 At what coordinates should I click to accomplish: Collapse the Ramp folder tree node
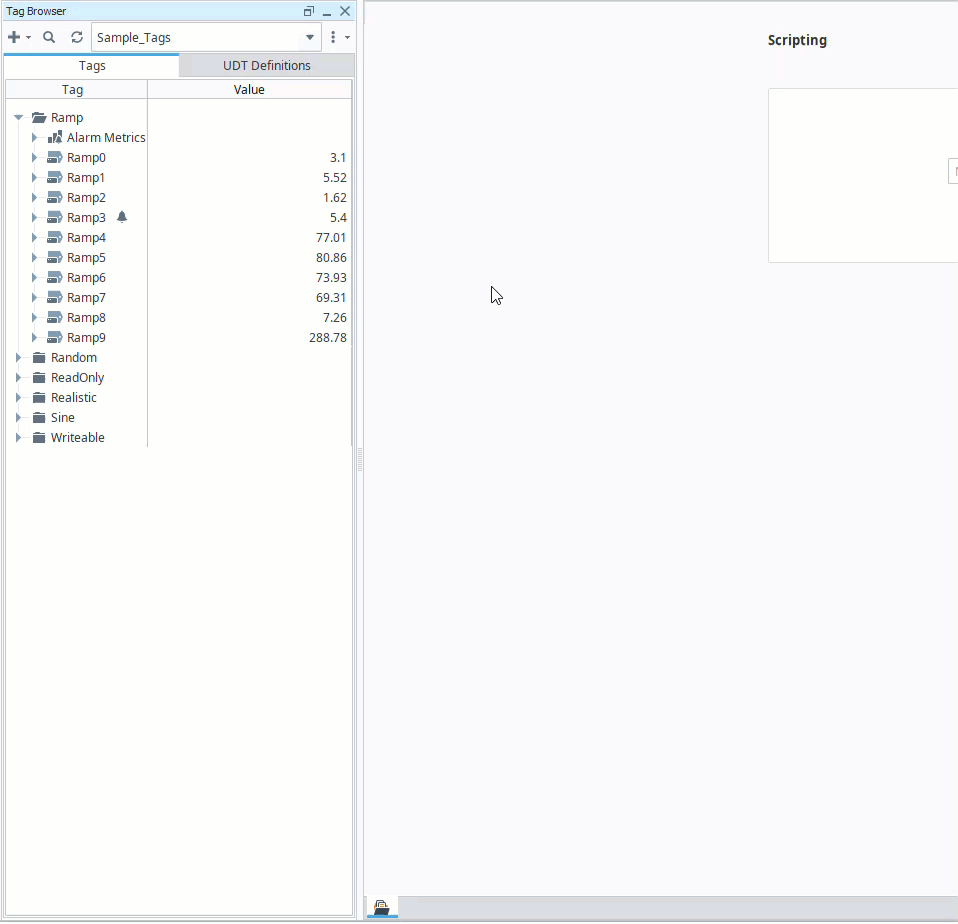(18, 117)
